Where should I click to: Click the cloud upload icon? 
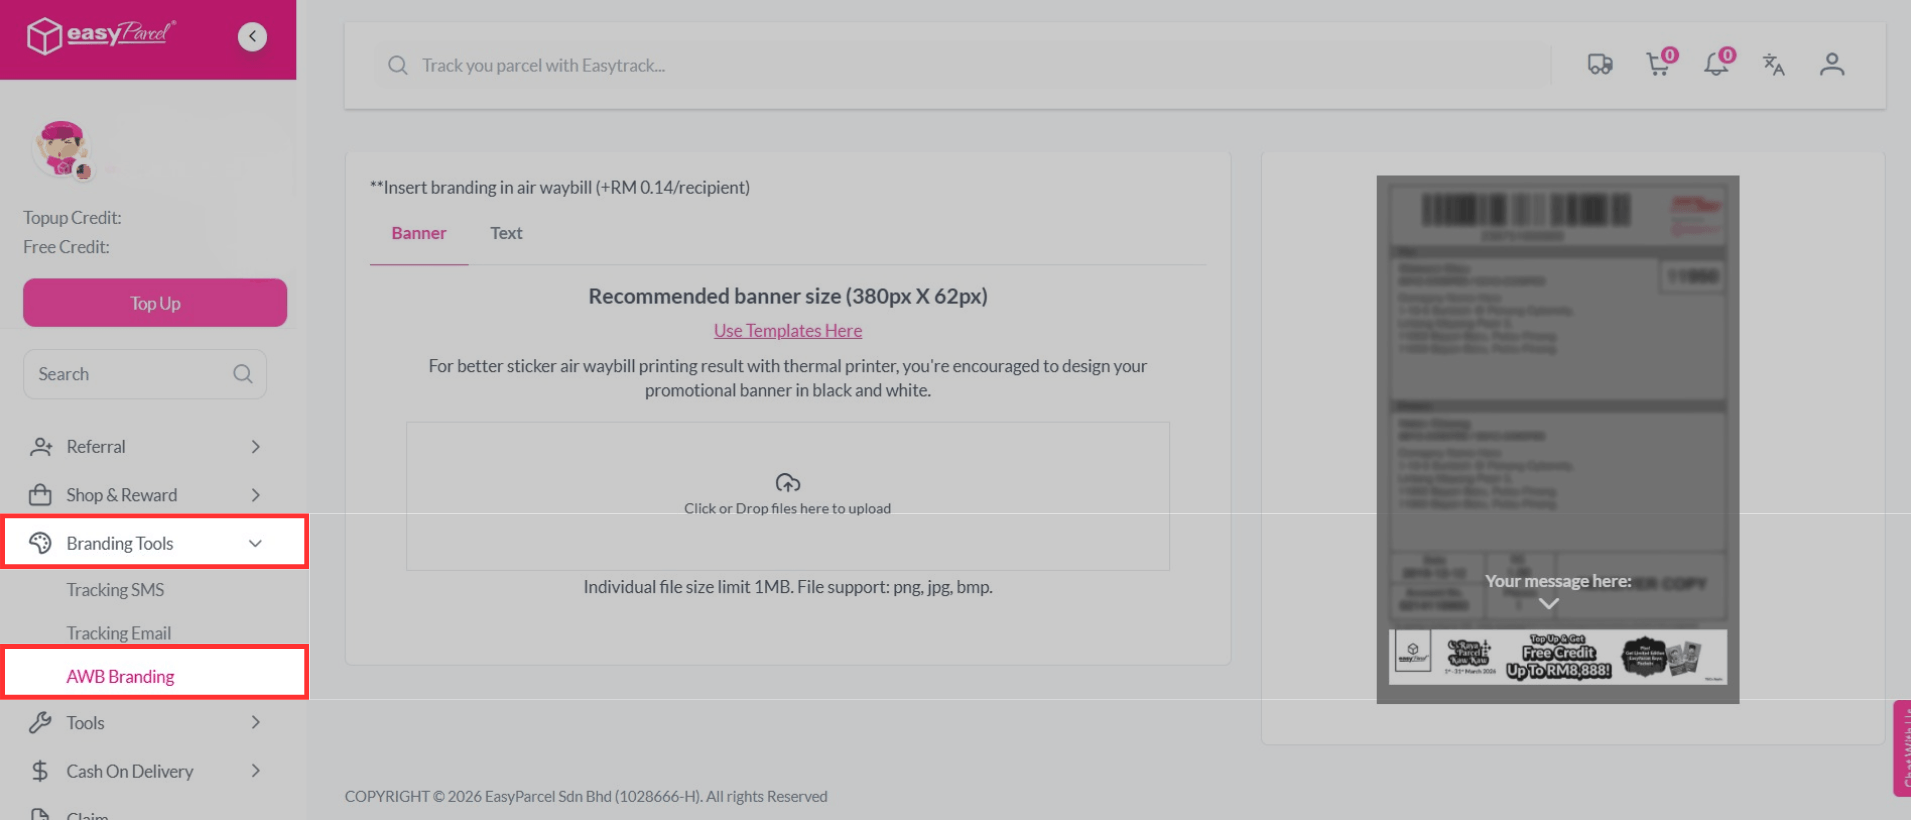tap(788, 483)
